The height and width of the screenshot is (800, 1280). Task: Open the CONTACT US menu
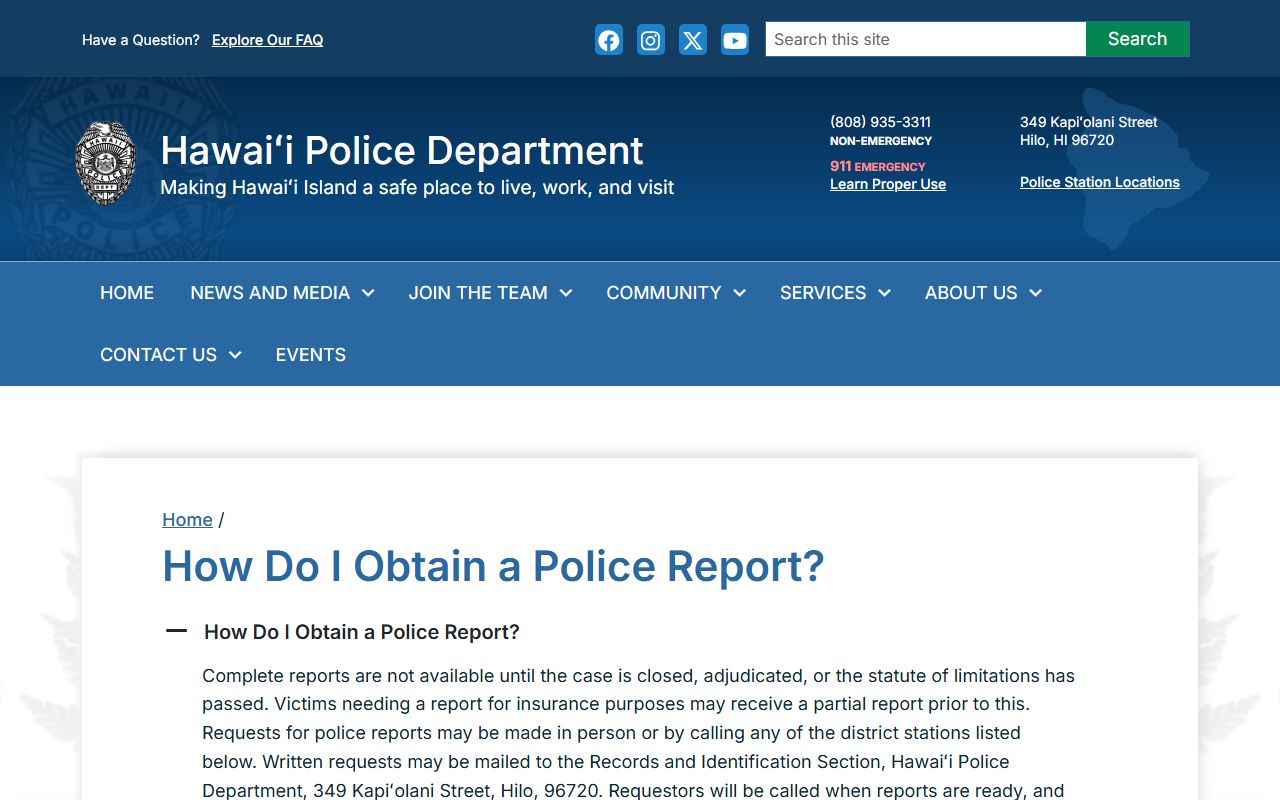[x=158, y=355]
